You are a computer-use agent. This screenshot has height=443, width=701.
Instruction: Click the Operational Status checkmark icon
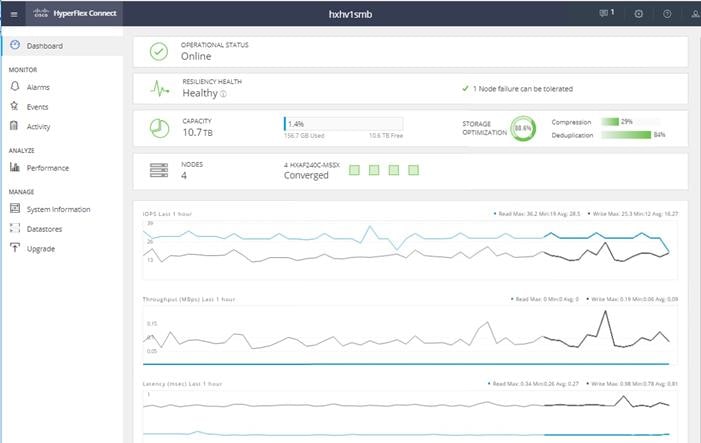pos(159,51)
